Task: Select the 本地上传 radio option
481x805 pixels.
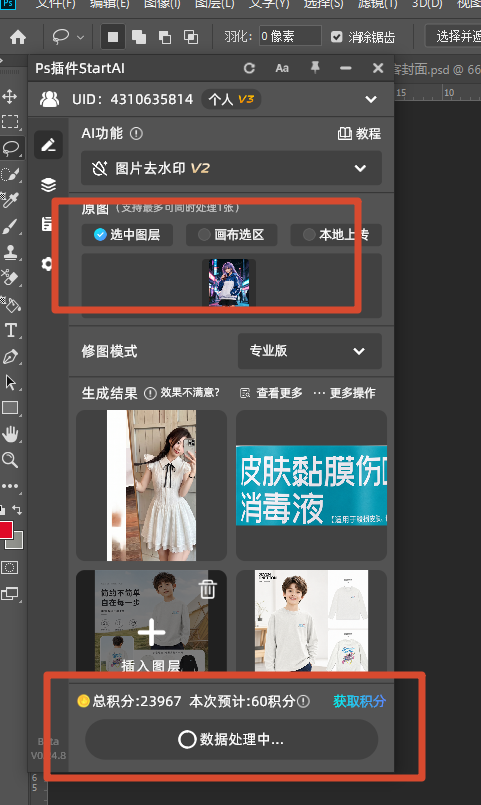Action: point(336,235)
